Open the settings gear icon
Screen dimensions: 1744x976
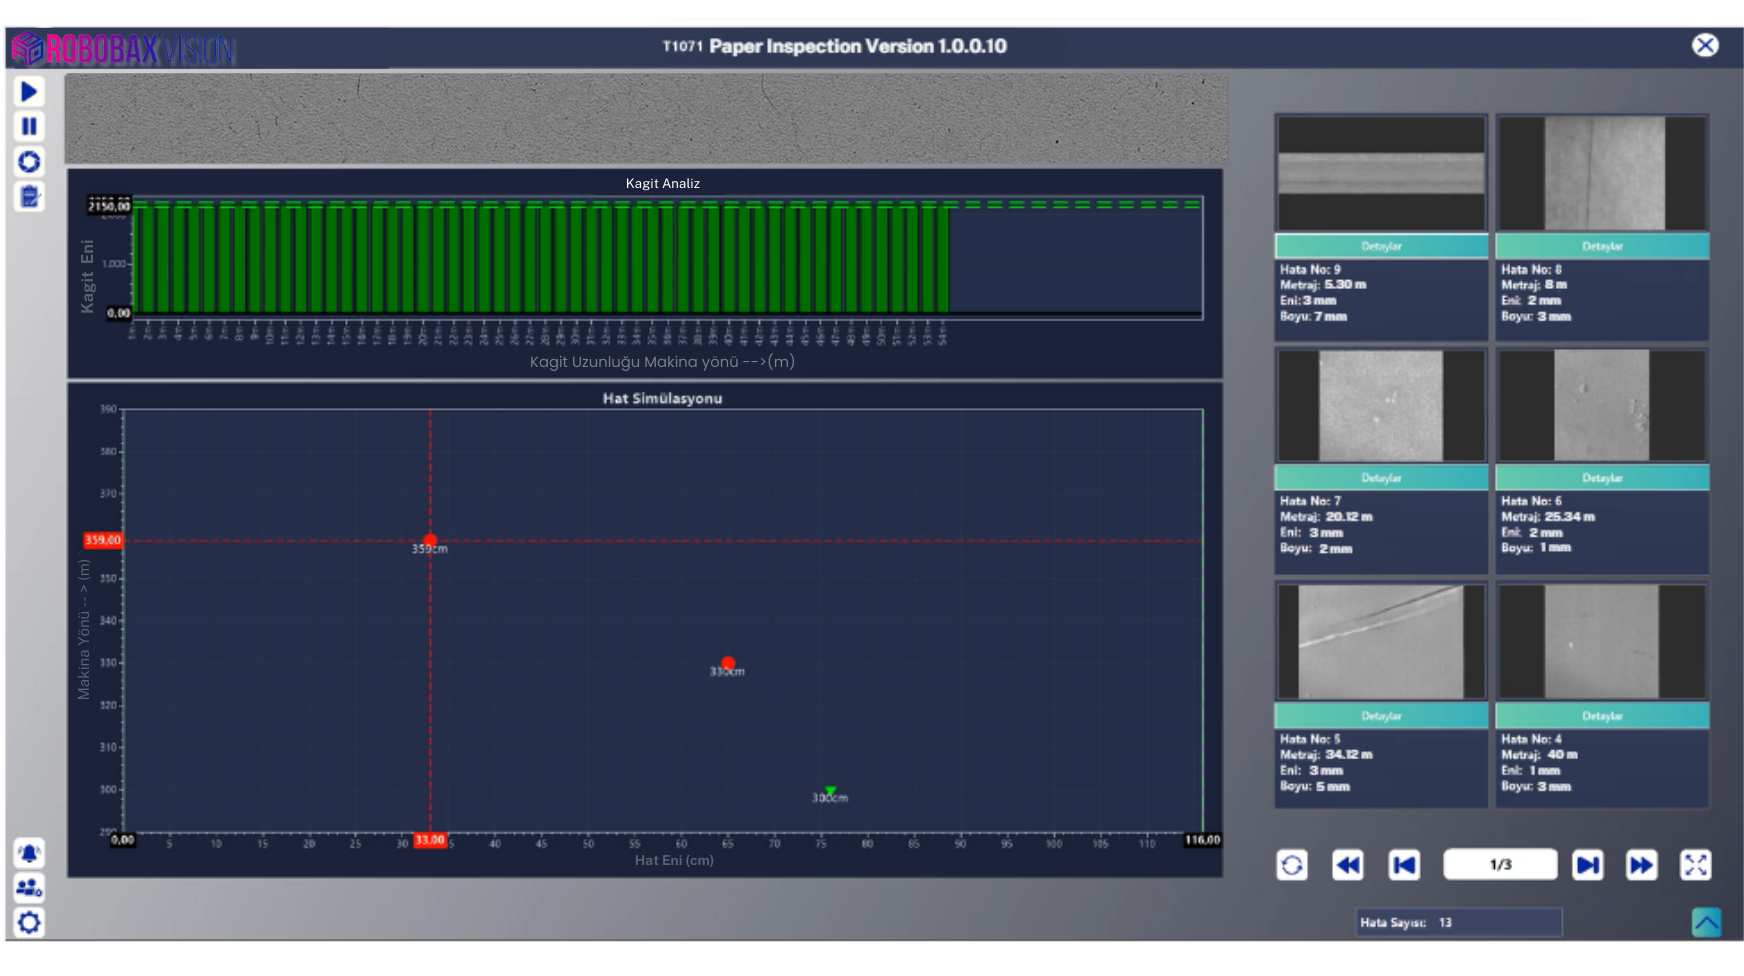pyautogui.click(x=29, y=922)
